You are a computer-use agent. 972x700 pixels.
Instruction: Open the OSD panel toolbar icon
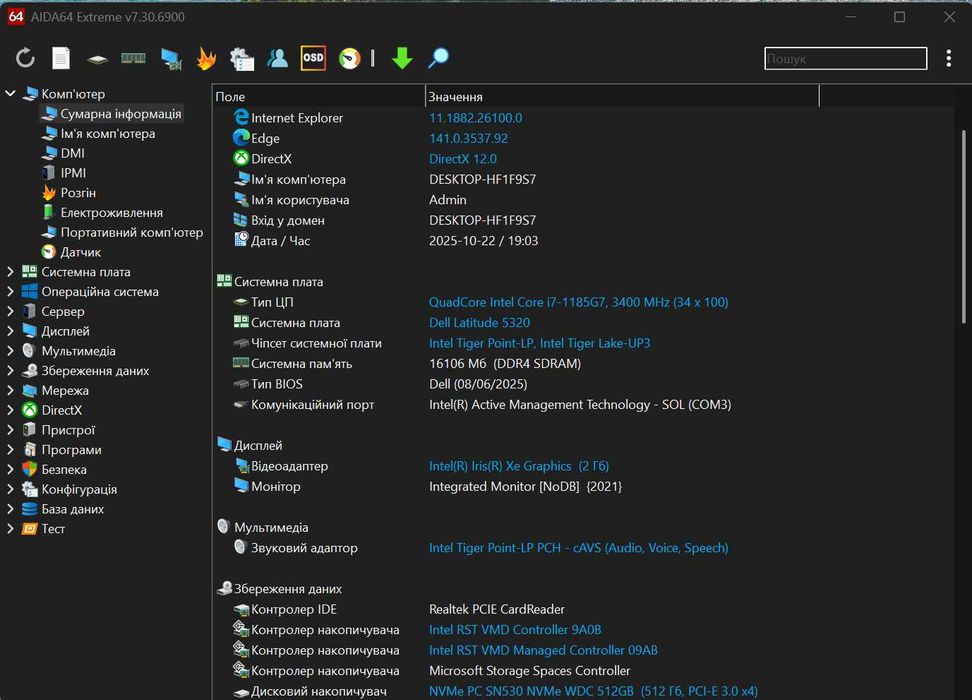click(x=313, y=58)
